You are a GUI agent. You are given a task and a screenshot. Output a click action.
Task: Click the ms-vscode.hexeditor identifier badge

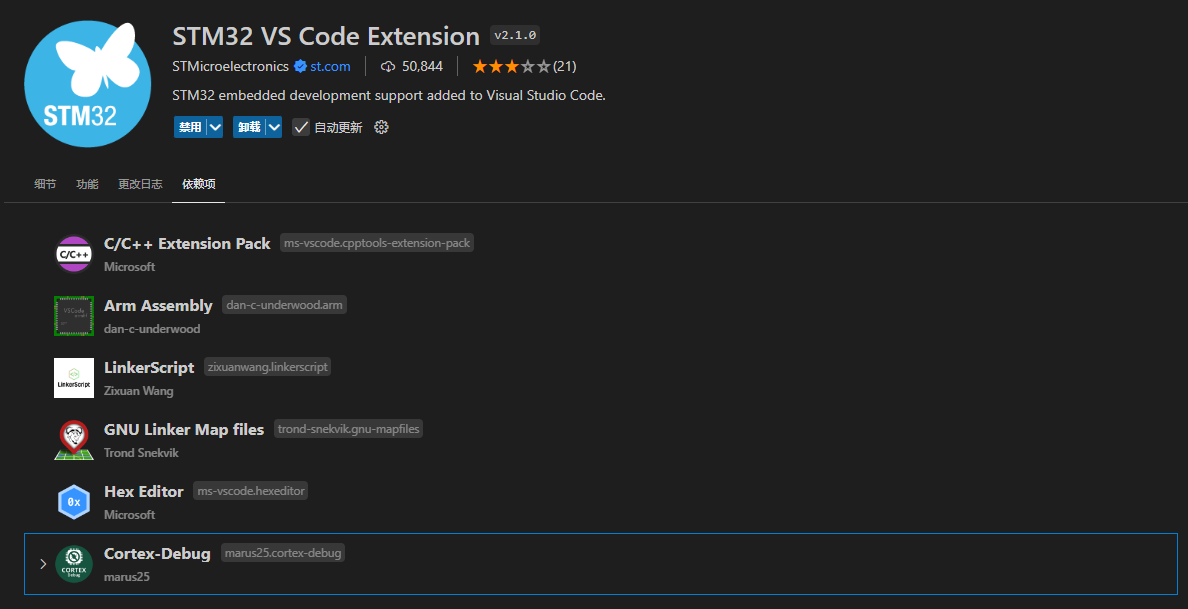click(251, 492)
